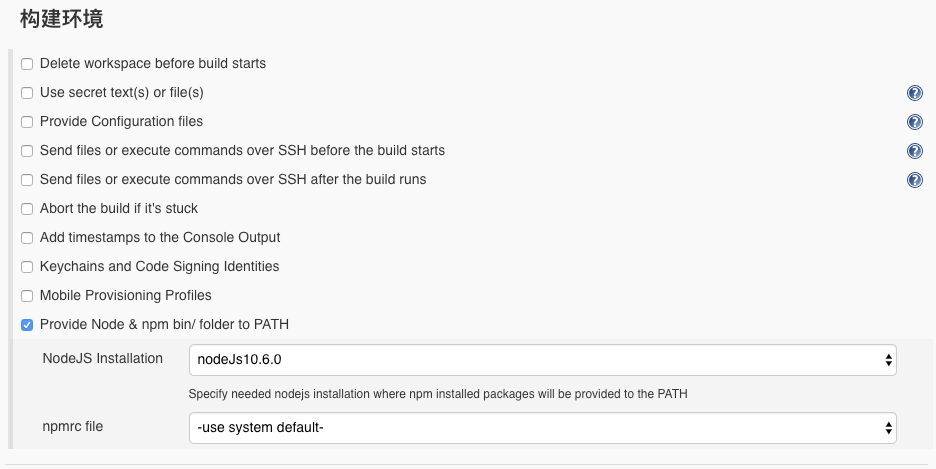Click the Abort the build if it's stuck label
The image size is (936, 469).
point(118,209)
